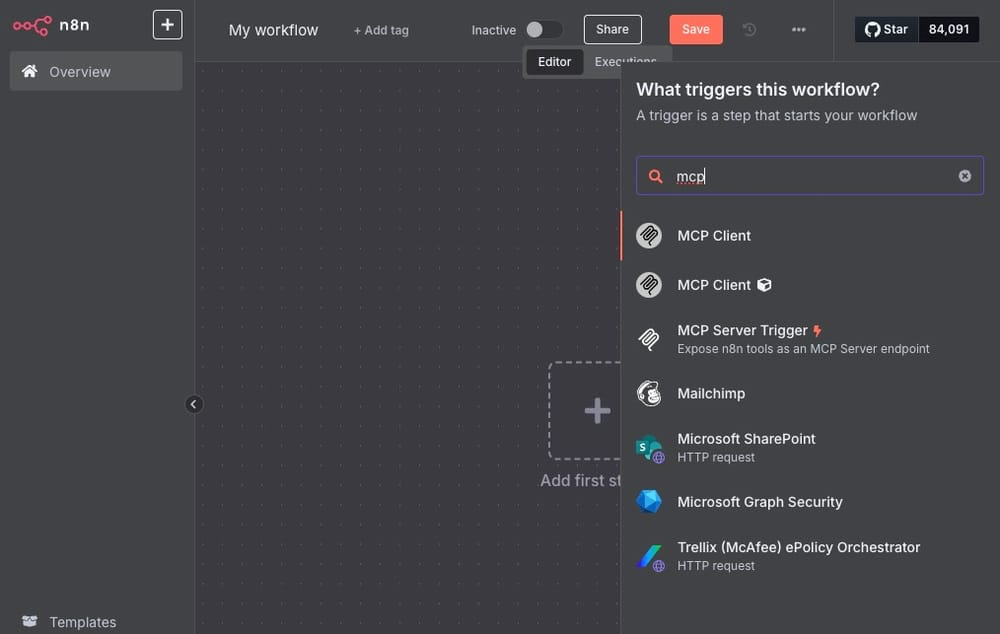Image resolution: width=1000 pixels, height=634 pixels.
Task: Select the MCP Client node
Action: click(713, 235)
